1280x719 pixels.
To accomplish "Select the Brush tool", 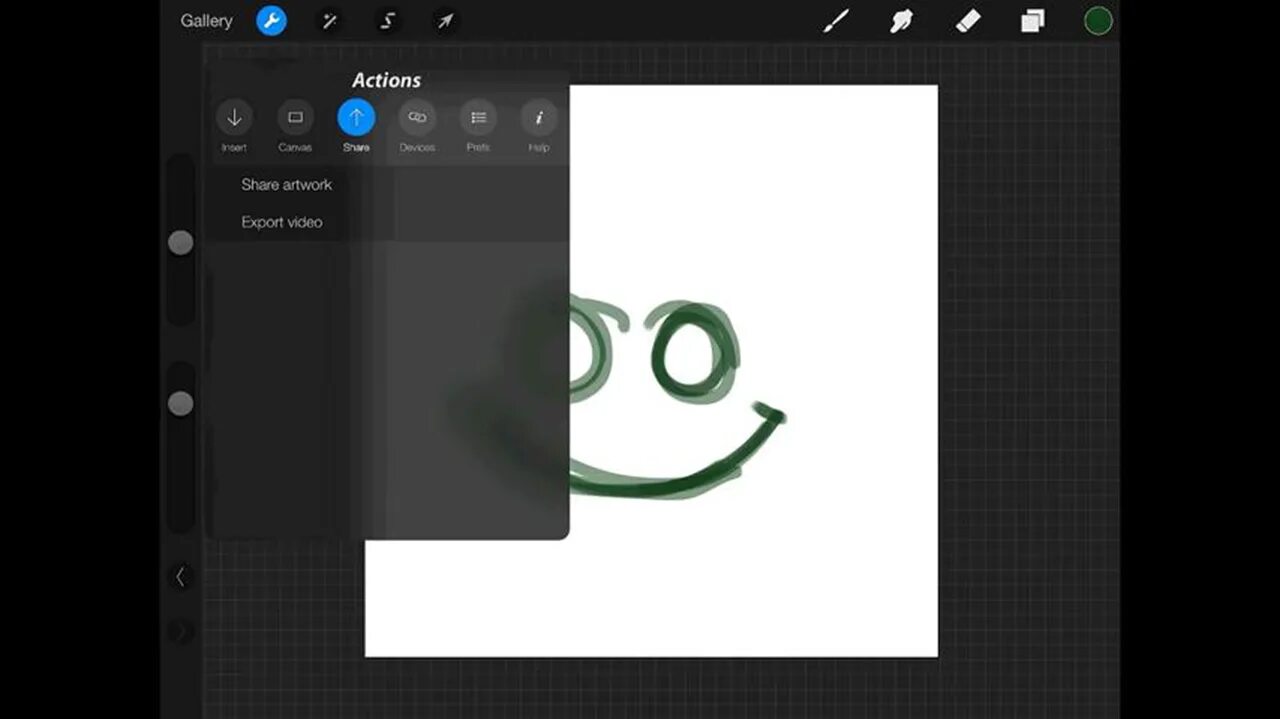I will click(836, 21).
